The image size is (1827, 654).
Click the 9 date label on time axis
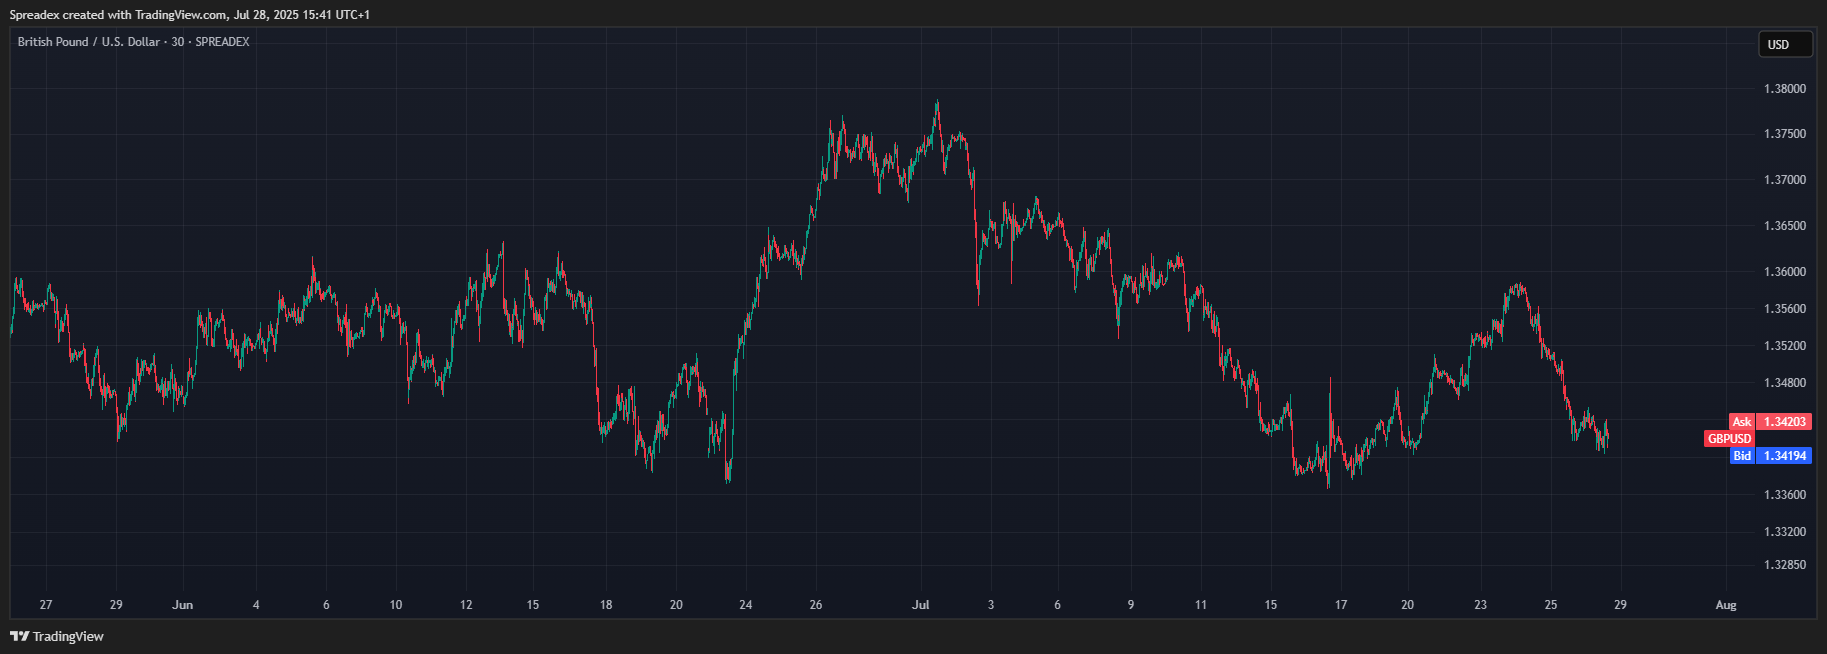pyautogui.click(x=1131, y=605)
